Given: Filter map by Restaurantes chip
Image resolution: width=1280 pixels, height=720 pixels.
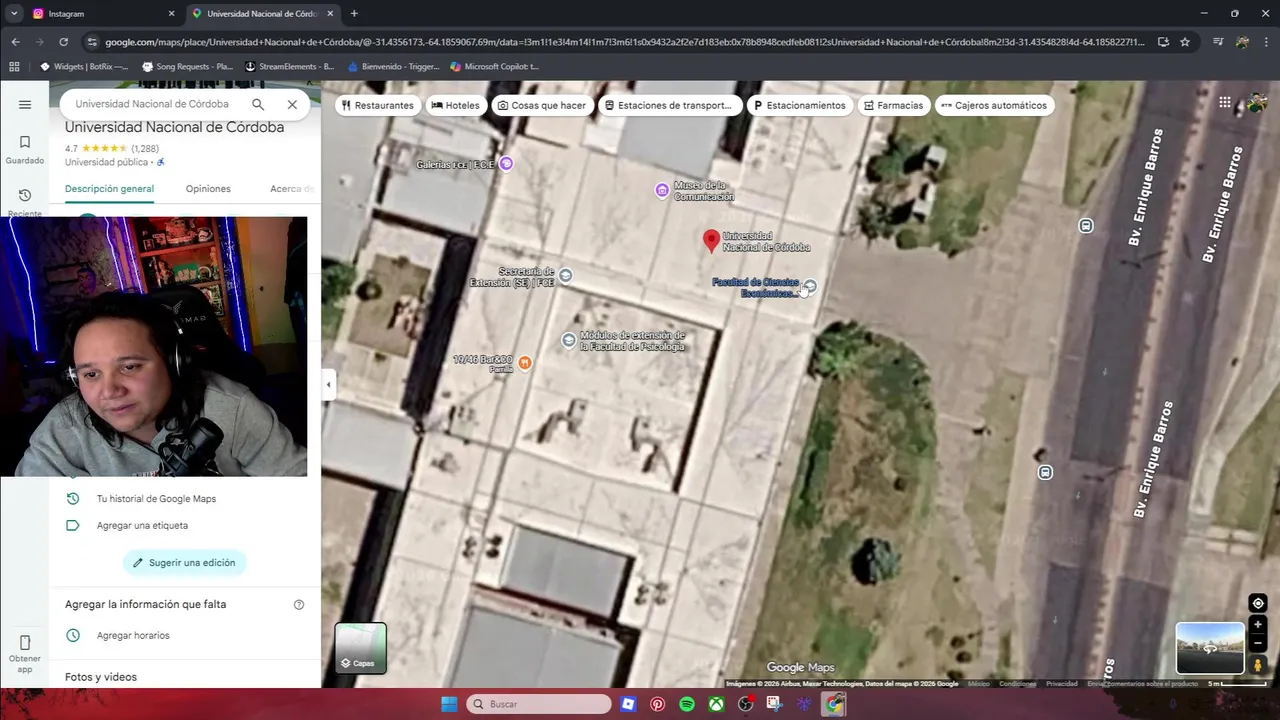Looking at the screenshot, I should point(377,105).
